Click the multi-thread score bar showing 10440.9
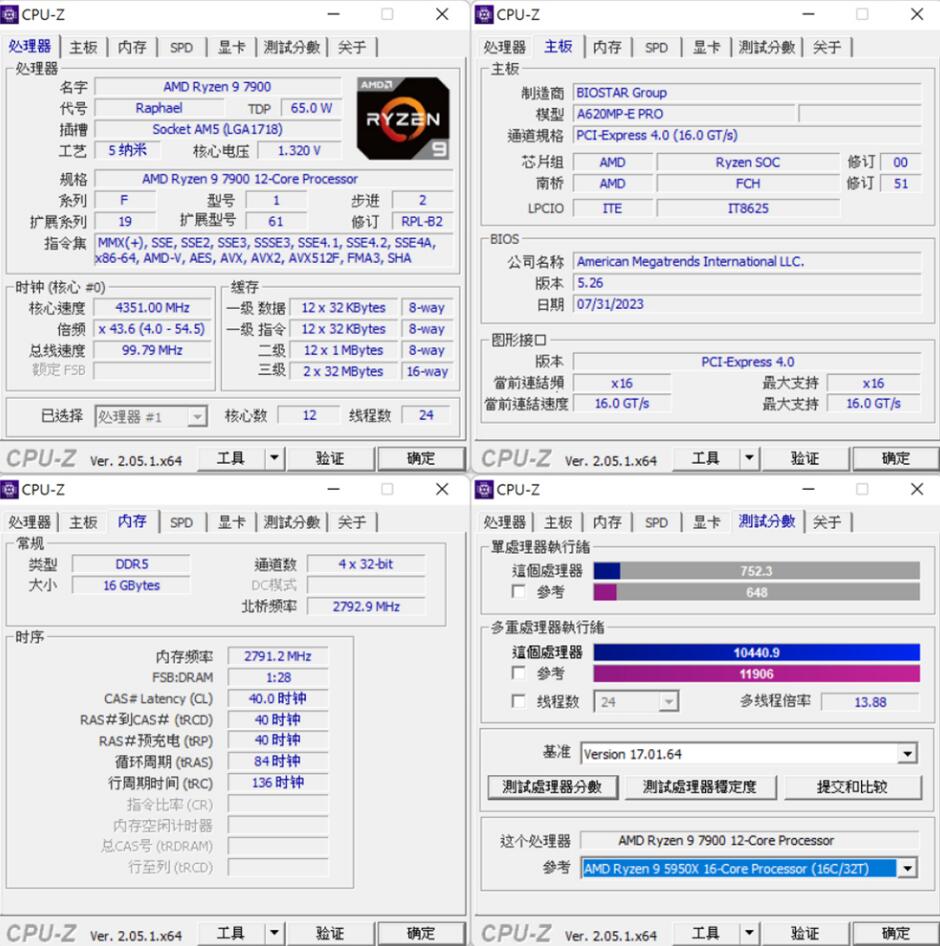 [x=757, y=652]
